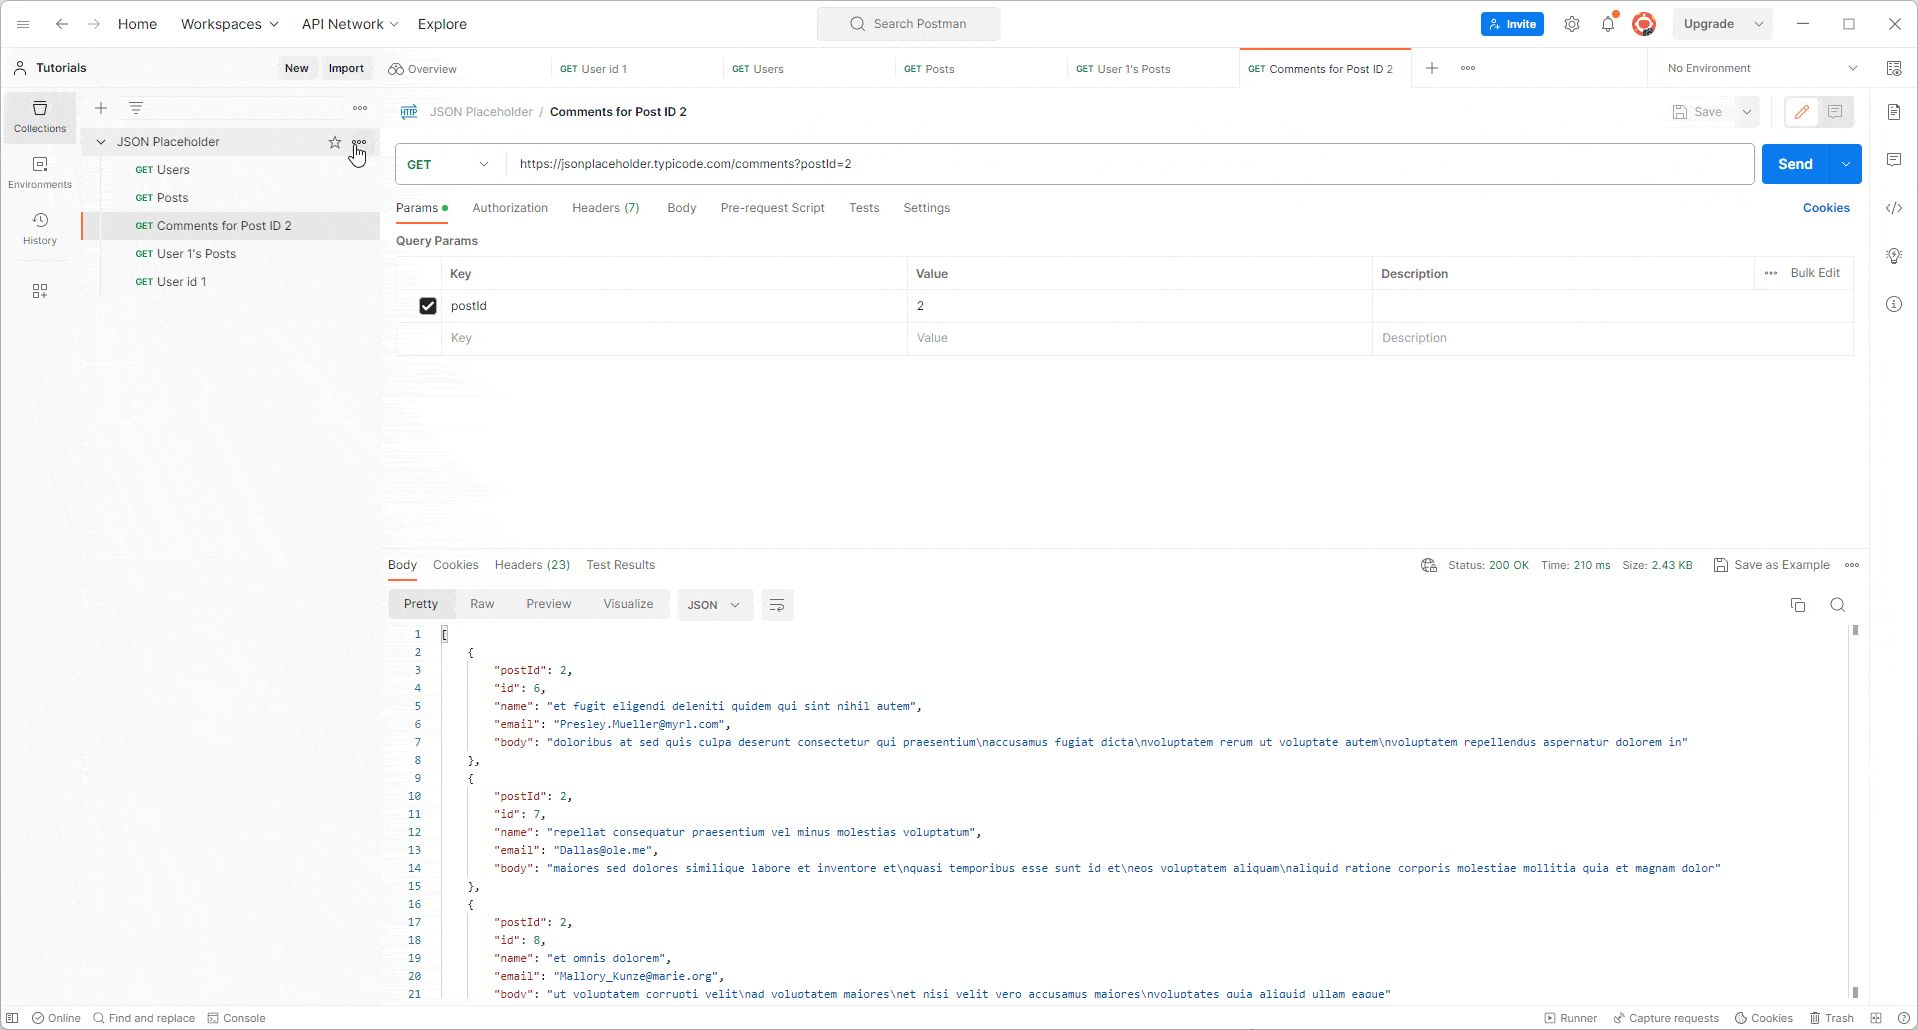
Task: Click the request URL field
Action: click(1130, 164)
